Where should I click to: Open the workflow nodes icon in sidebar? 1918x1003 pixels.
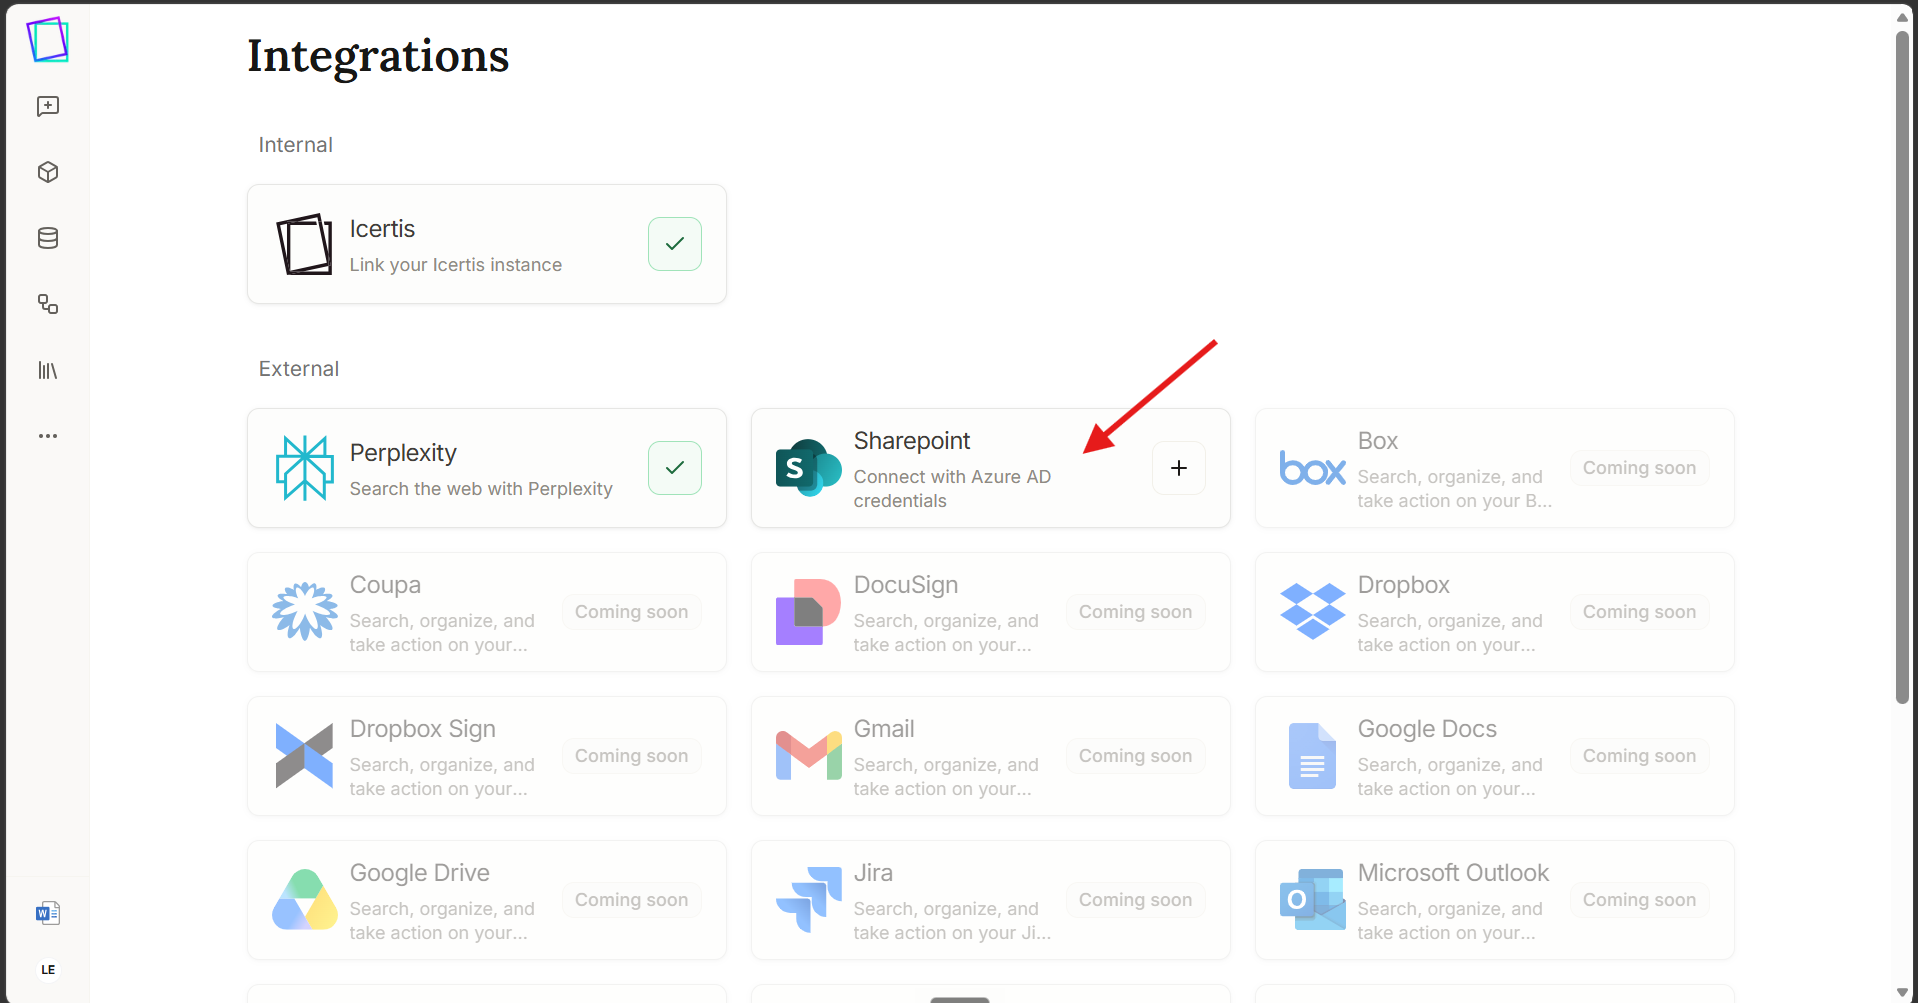(48, 304)
